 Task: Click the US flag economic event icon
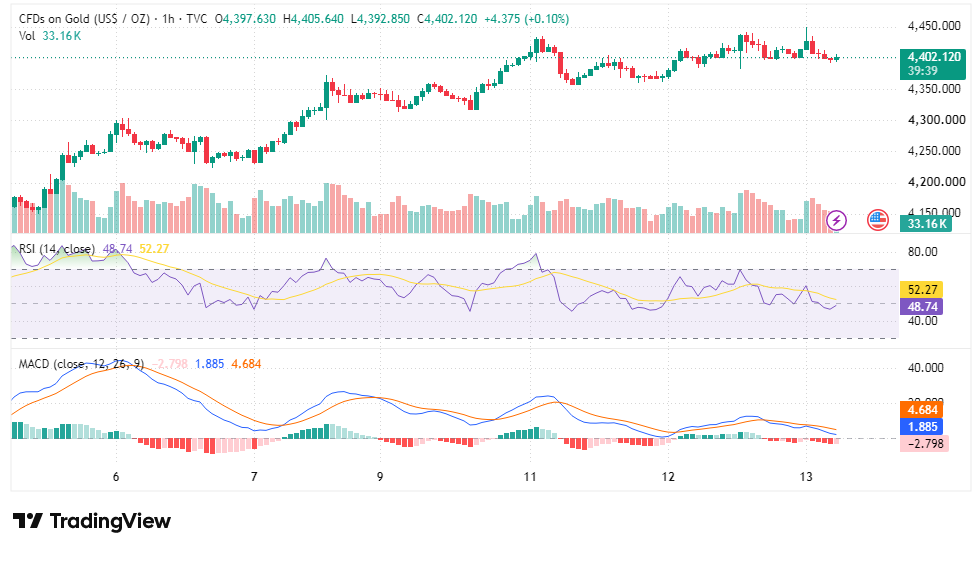[x=878, y=220]
